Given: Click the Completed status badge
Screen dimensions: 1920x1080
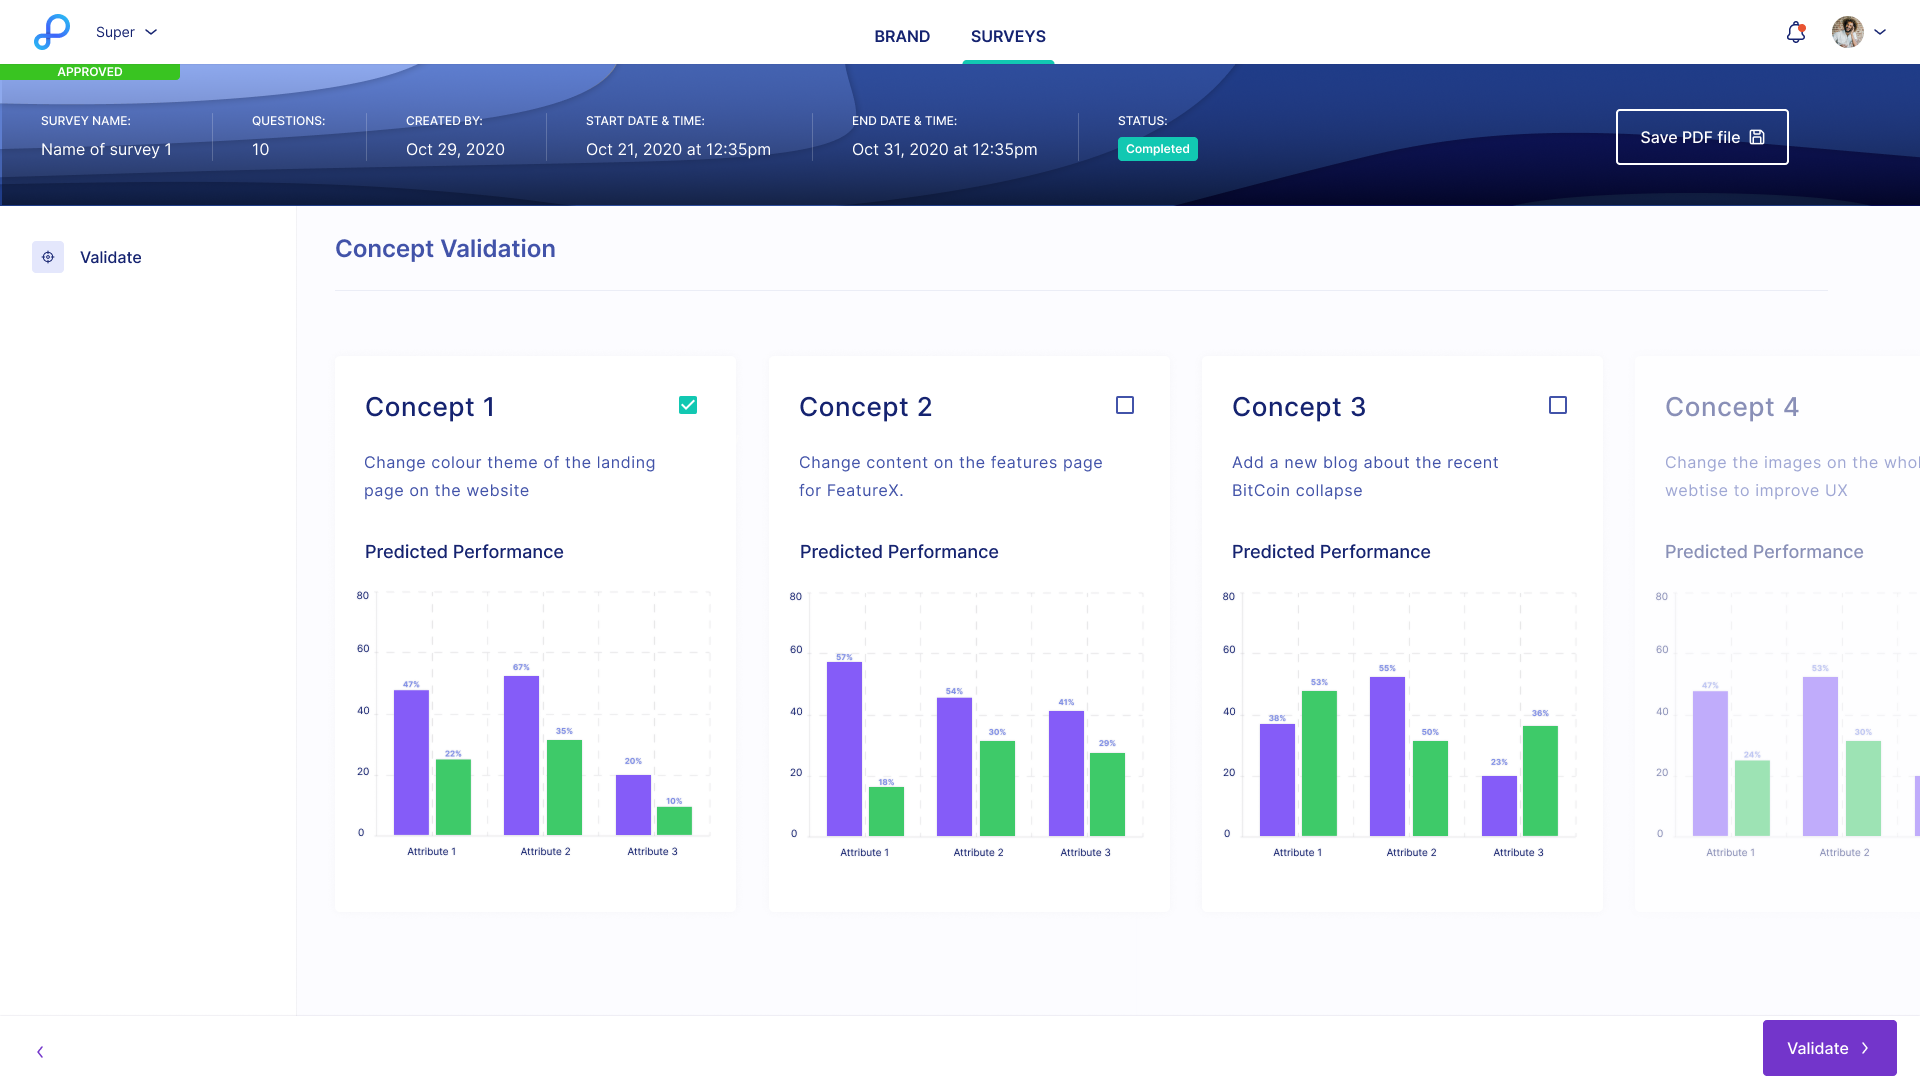Looking at the screenshot, I should [1158, 148].
